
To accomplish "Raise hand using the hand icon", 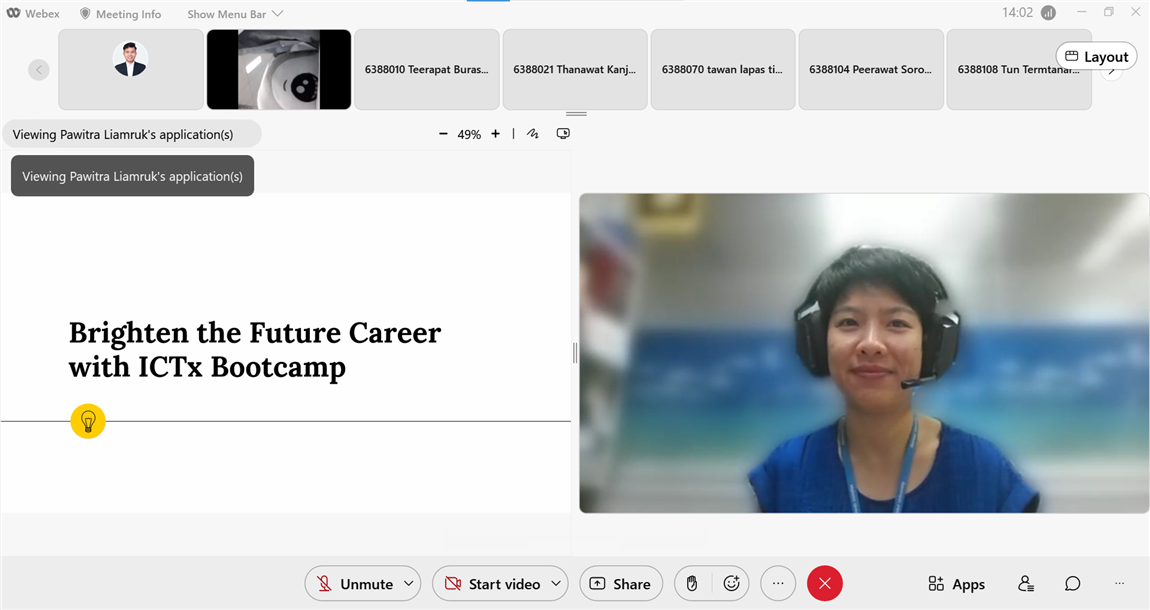I will click(x=692, y=584).
